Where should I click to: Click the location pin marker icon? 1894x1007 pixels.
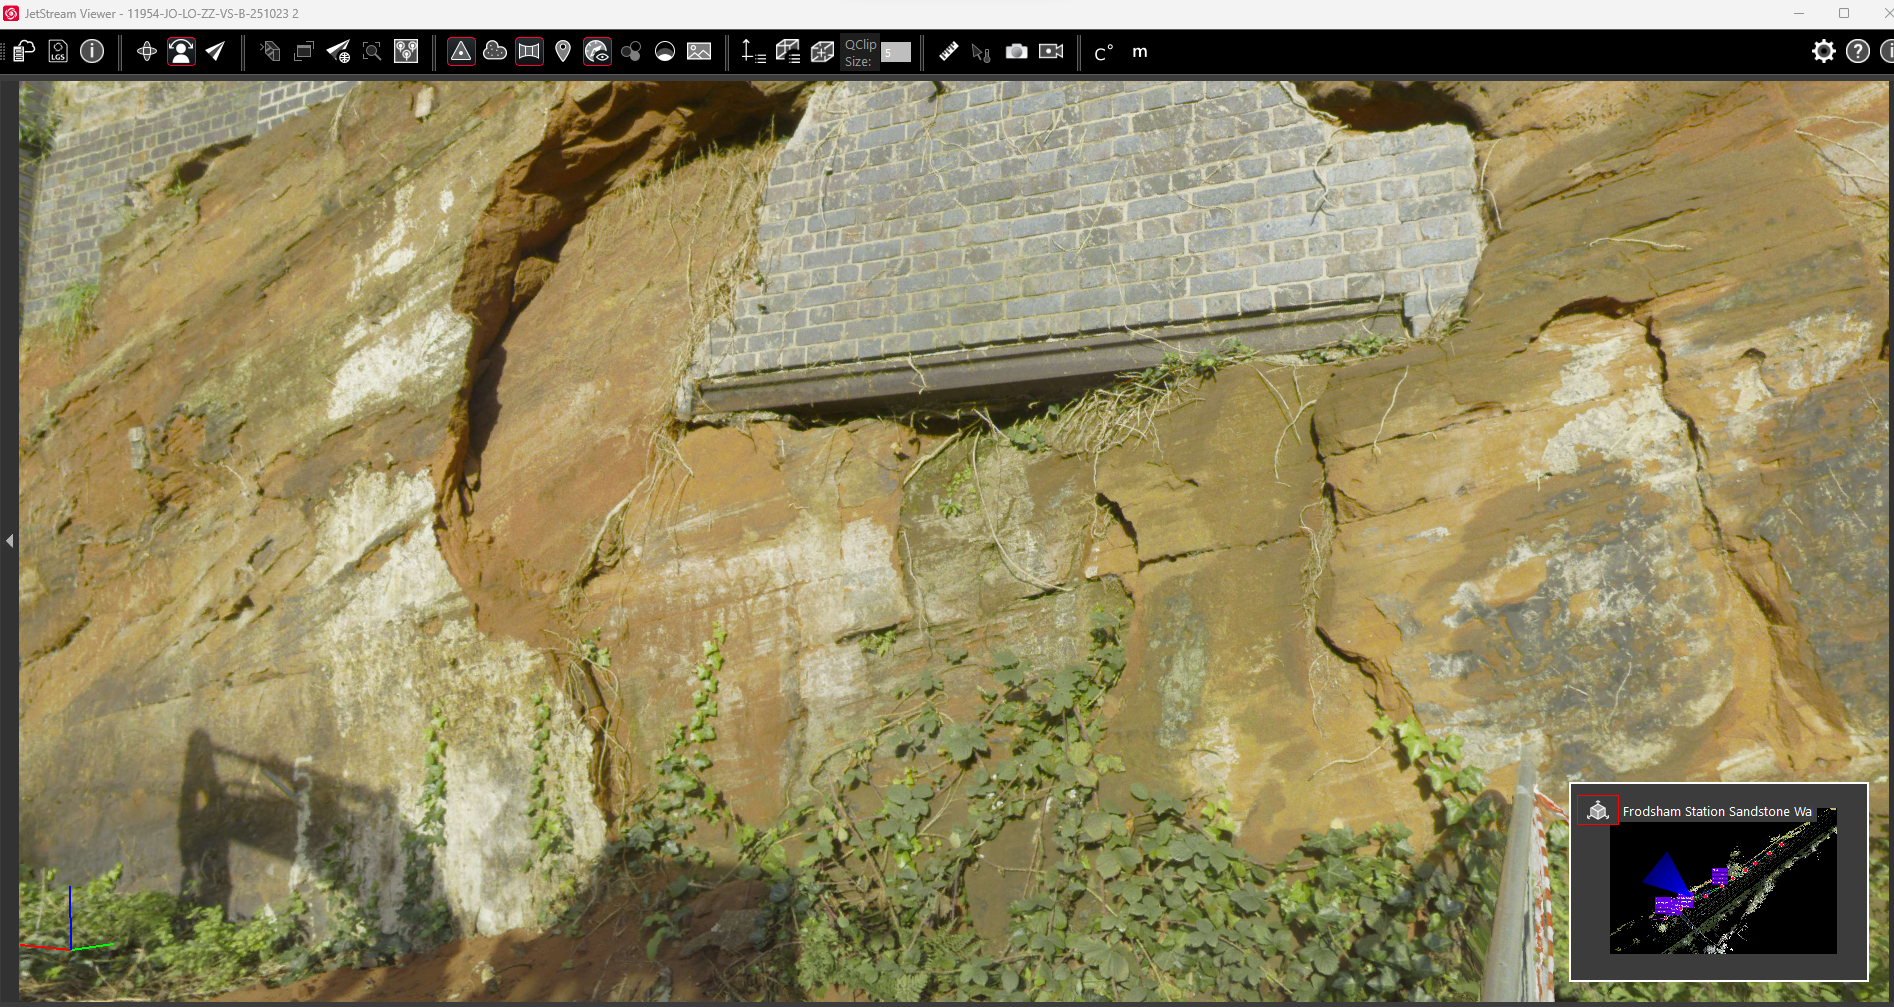point(563,51)
